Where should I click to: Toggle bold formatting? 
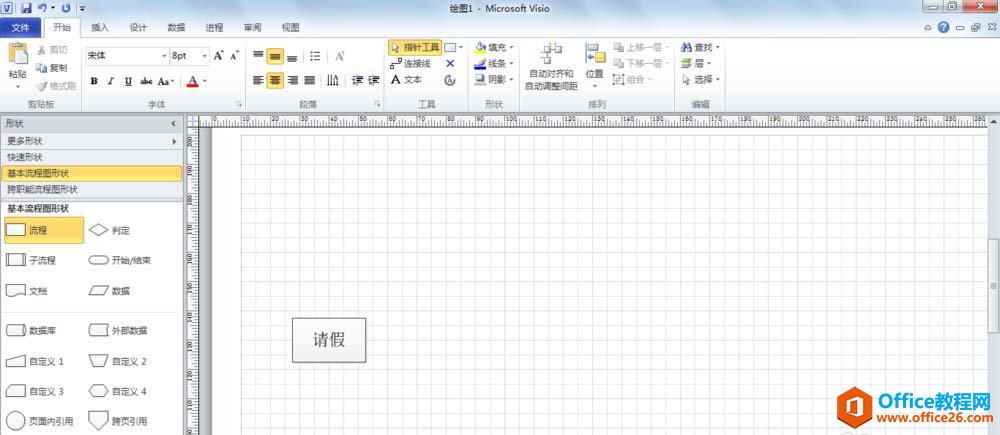pyautogui.click(x=94, y=81)
